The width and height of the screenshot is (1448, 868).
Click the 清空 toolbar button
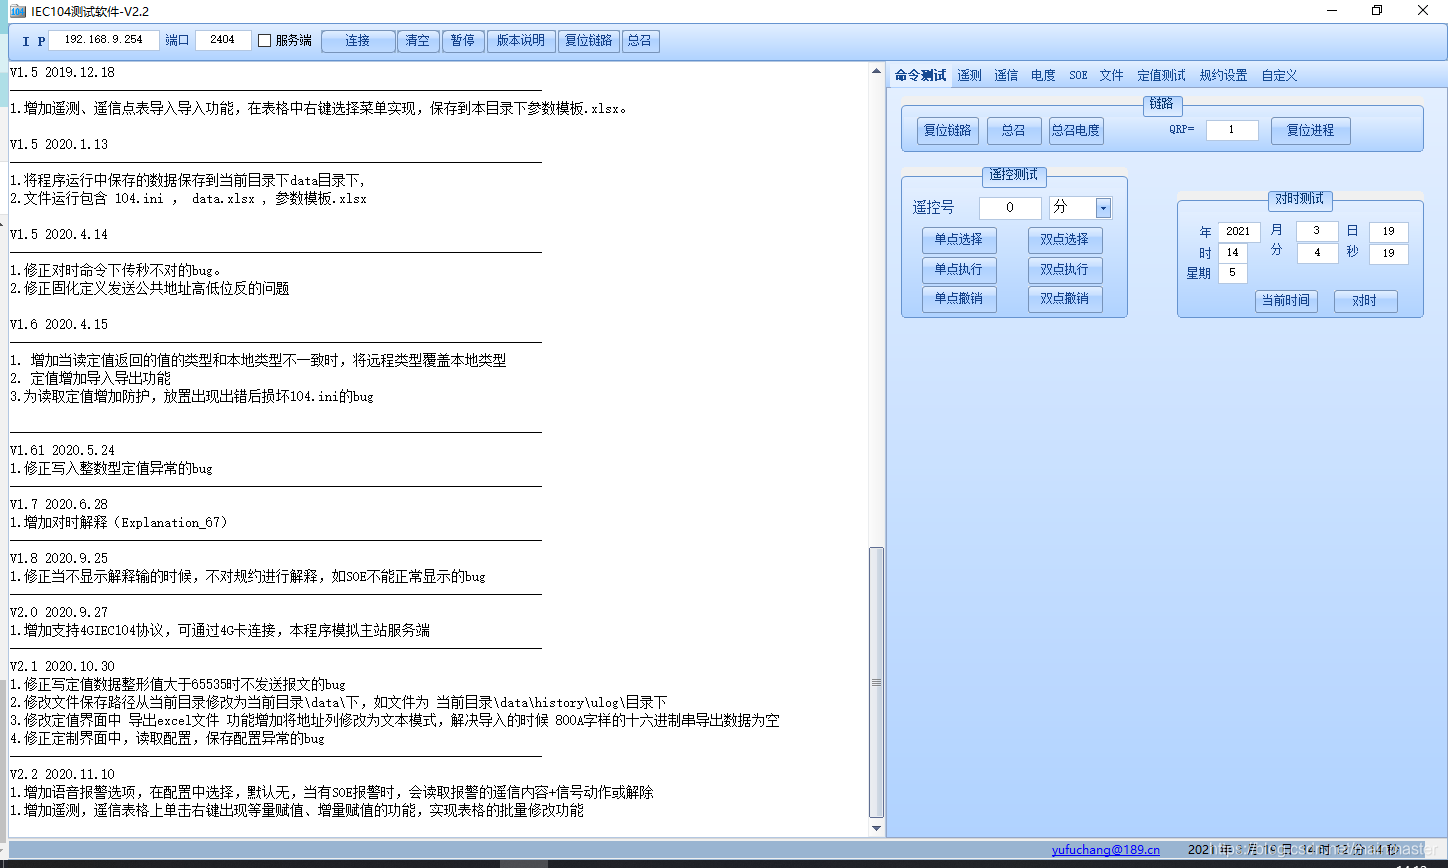417,41
